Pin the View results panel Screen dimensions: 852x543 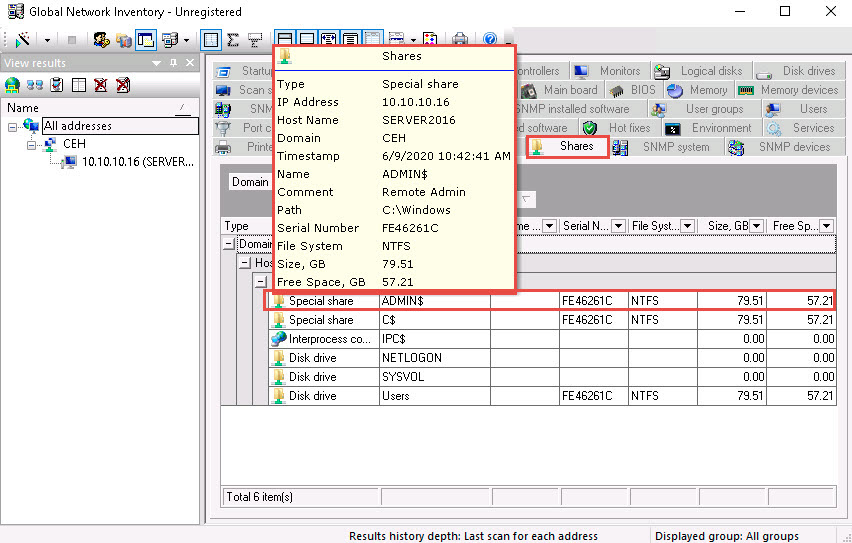[173, 63]
